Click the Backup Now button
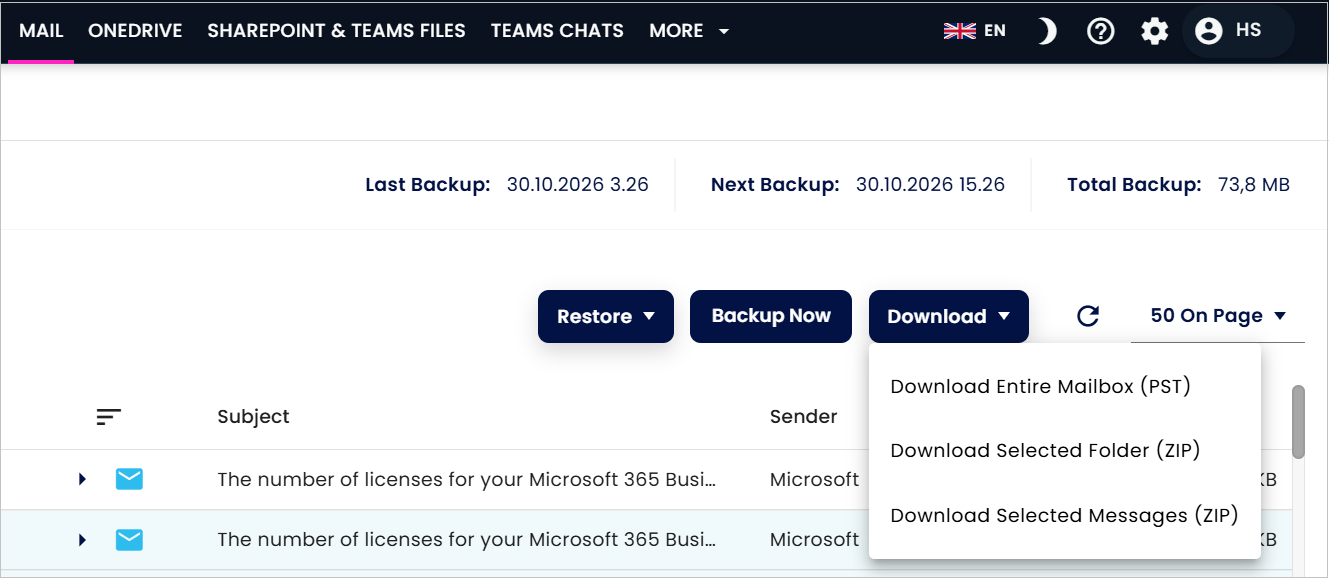Screen dimensions: 1329x578 coord(771,316)
